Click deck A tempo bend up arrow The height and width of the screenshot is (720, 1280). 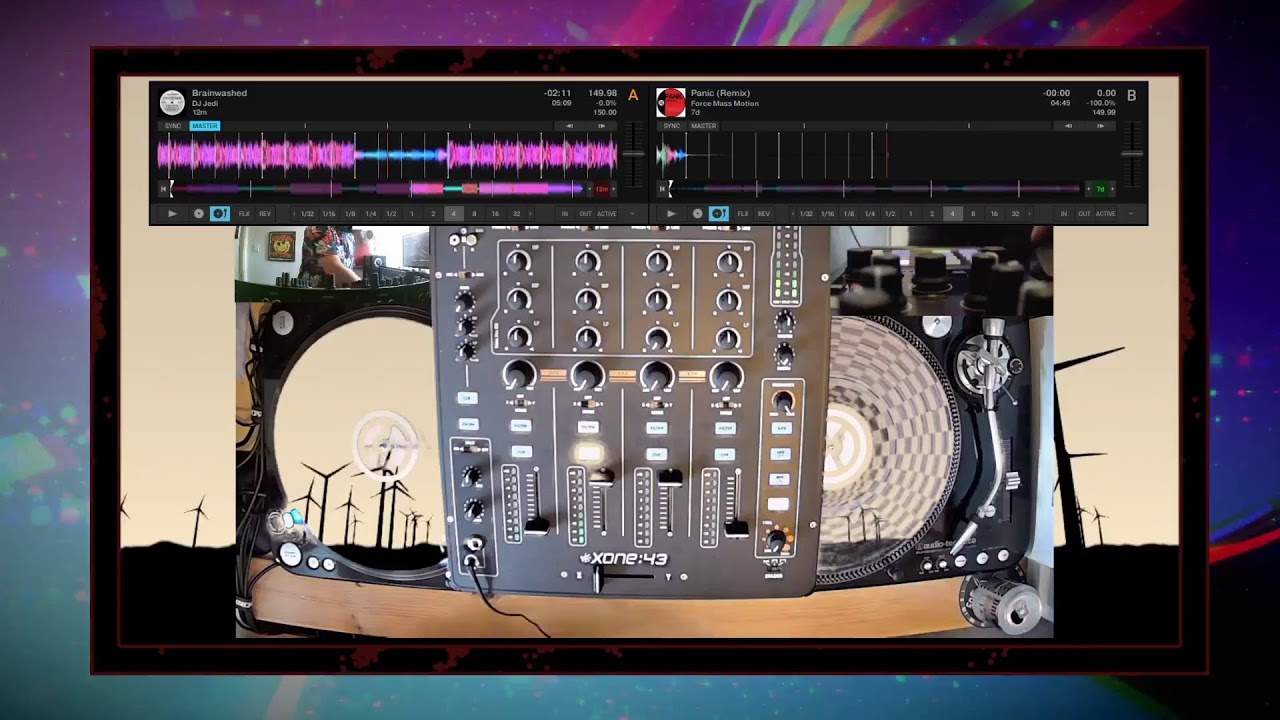pos(602,126)
